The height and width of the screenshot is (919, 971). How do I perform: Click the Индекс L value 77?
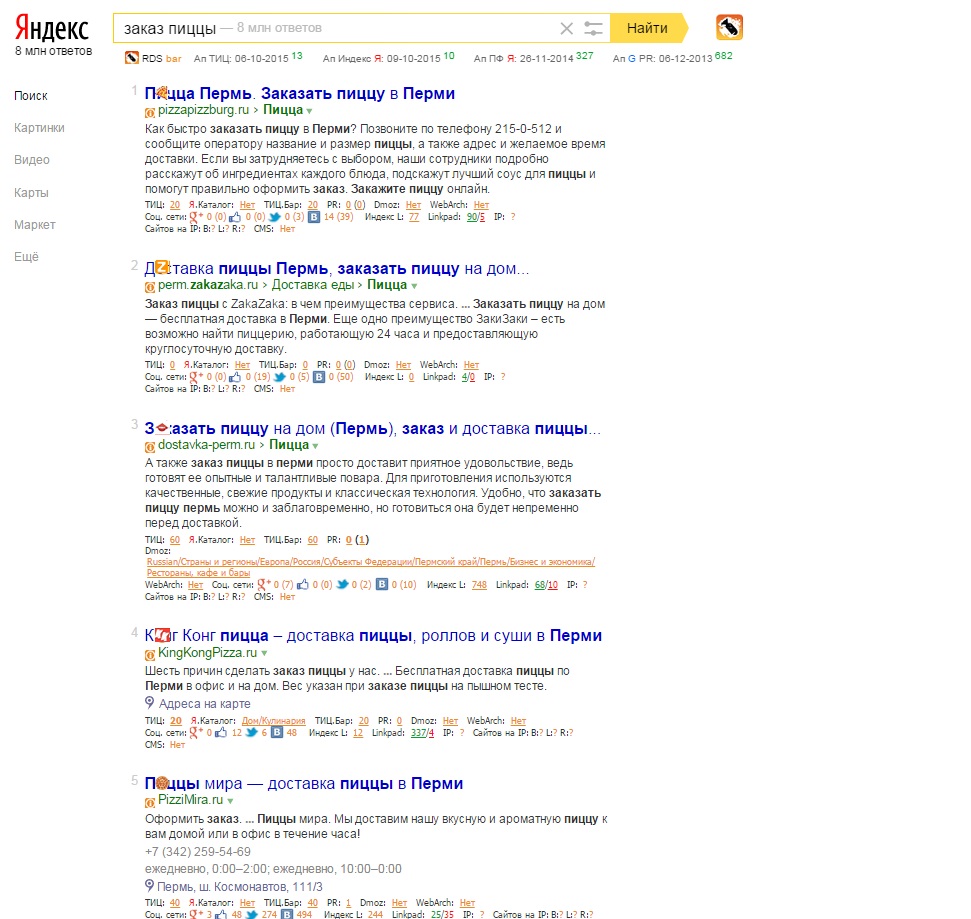coord(414,217)
